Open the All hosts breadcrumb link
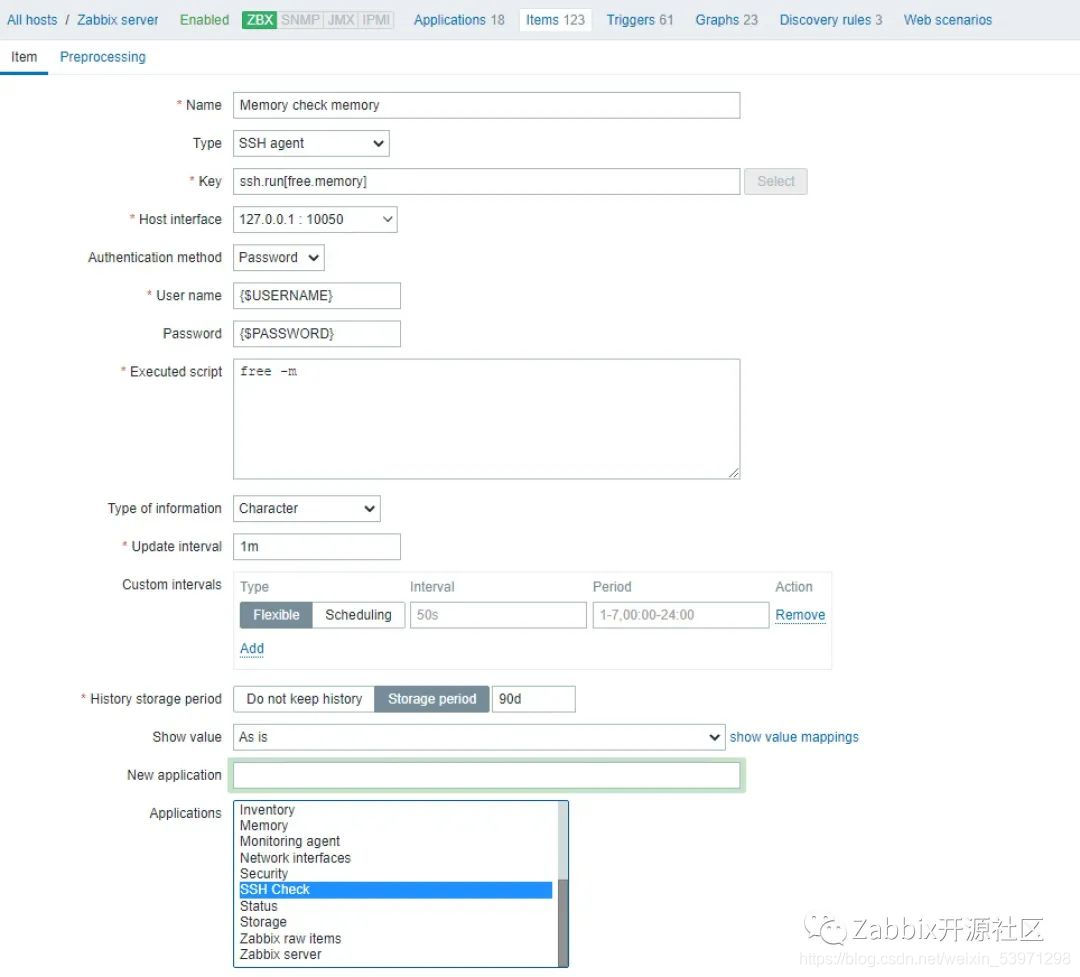 pos(32,20)
